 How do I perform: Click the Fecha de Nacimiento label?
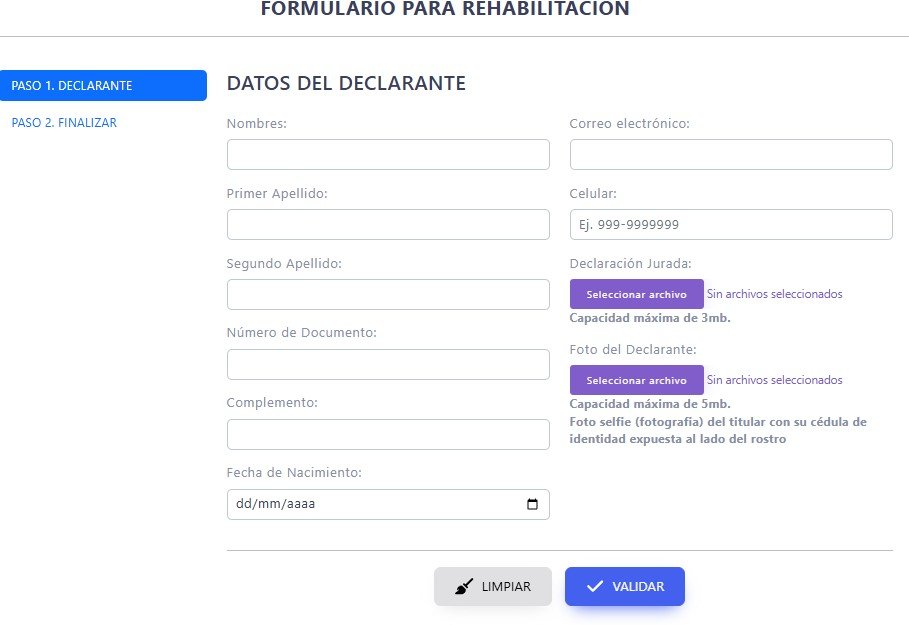coord(294,473)
